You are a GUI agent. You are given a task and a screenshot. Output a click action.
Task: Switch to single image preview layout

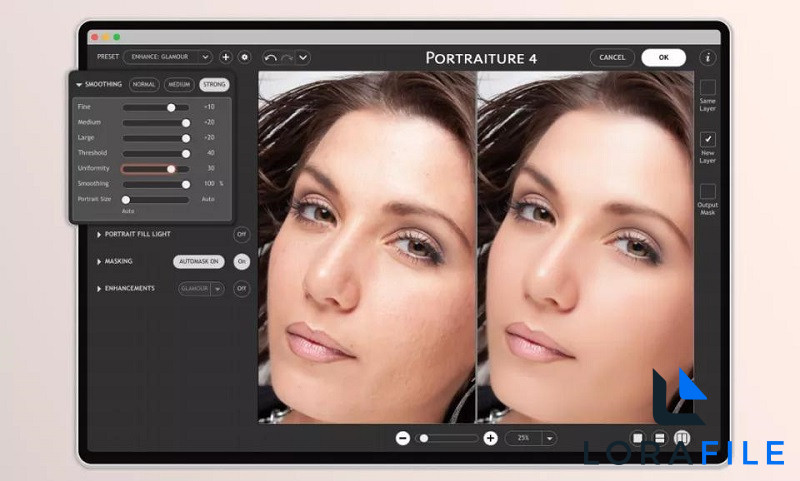638,438
